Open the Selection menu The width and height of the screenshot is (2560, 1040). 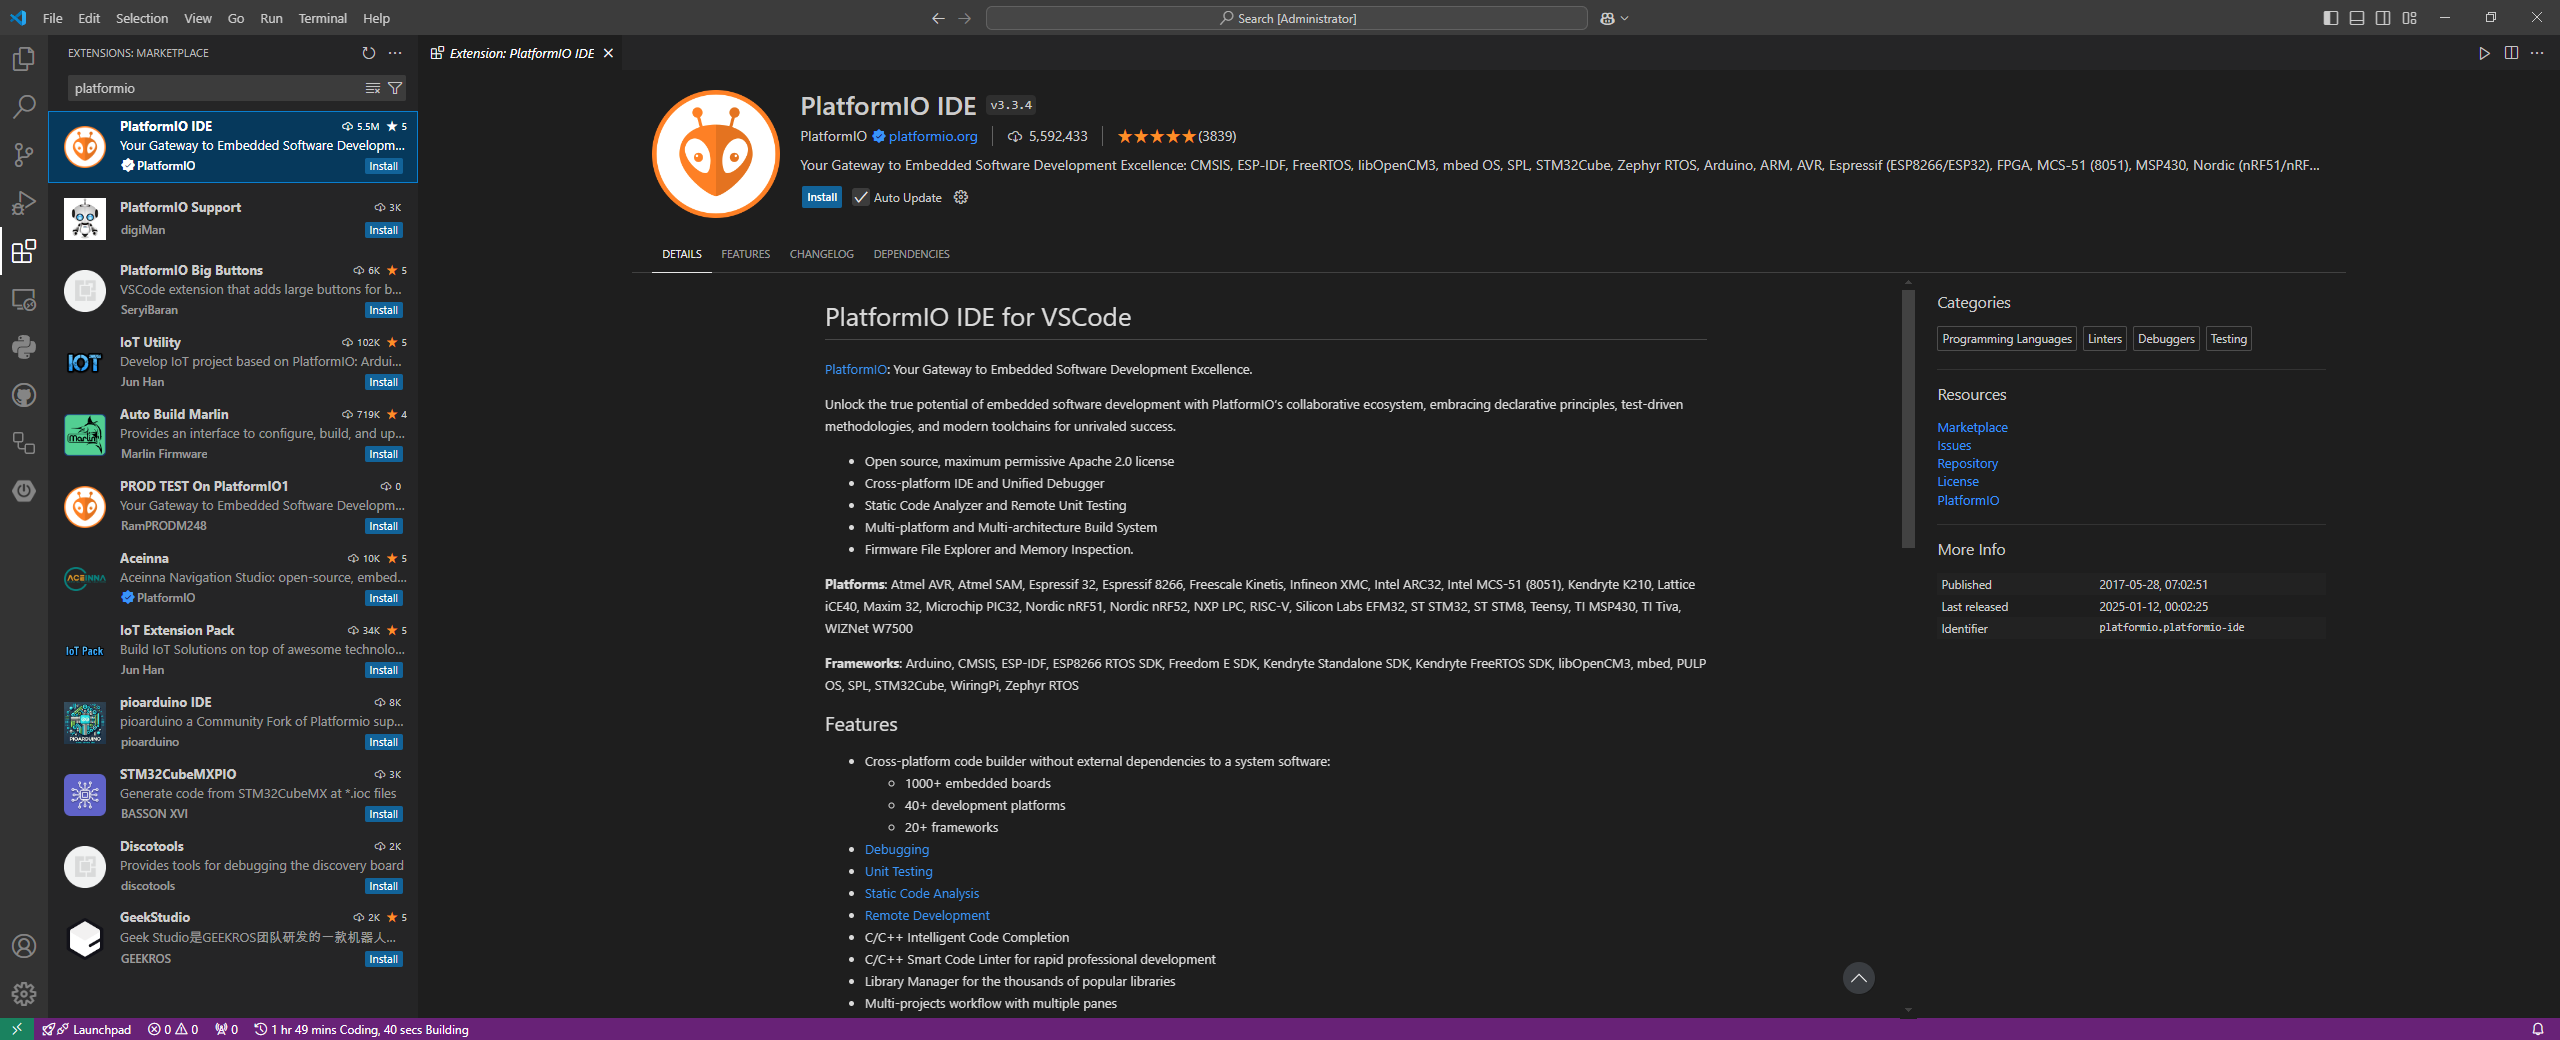(x=142, y=18)
